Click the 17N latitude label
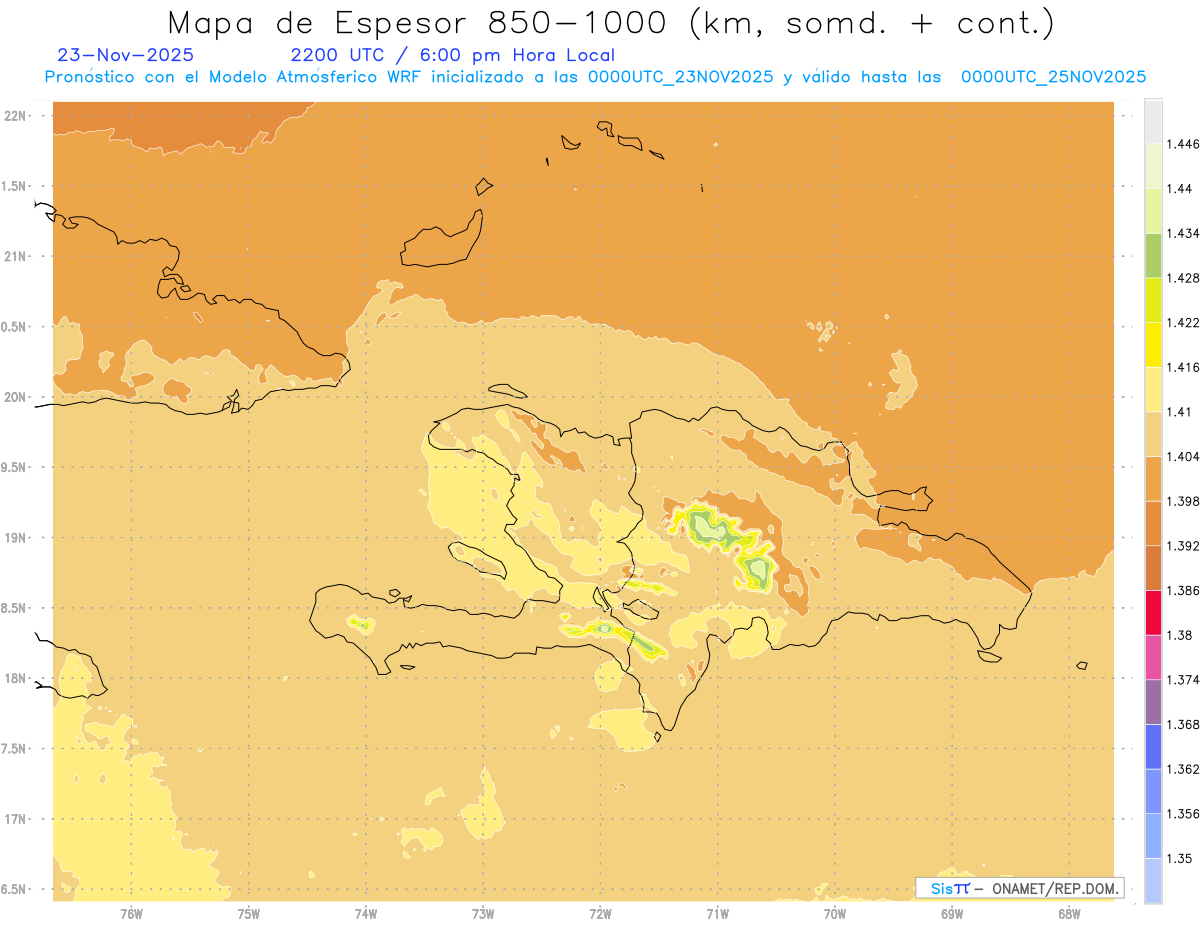 [14, 819]
